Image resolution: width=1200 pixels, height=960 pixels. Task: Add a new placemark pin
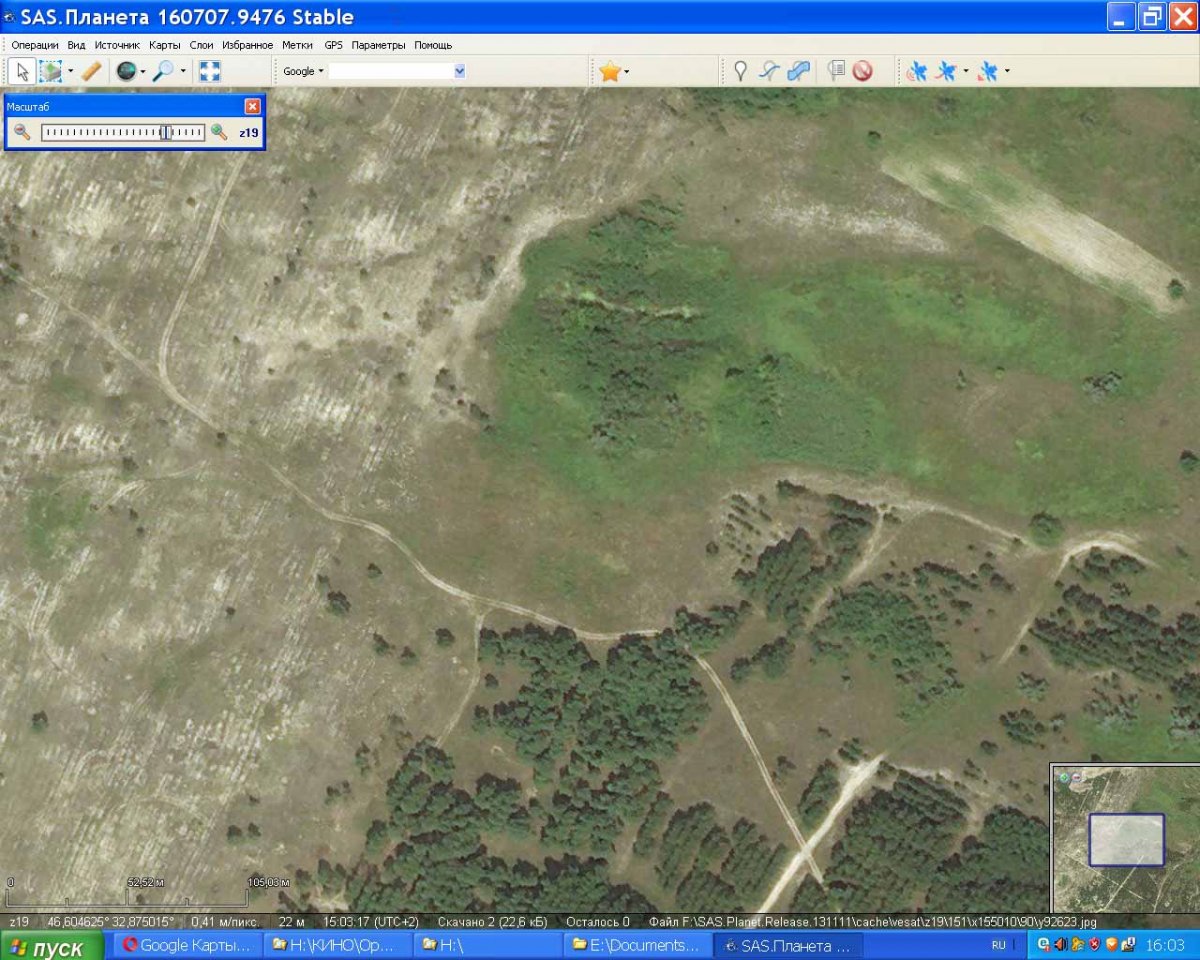click(740, 71)
